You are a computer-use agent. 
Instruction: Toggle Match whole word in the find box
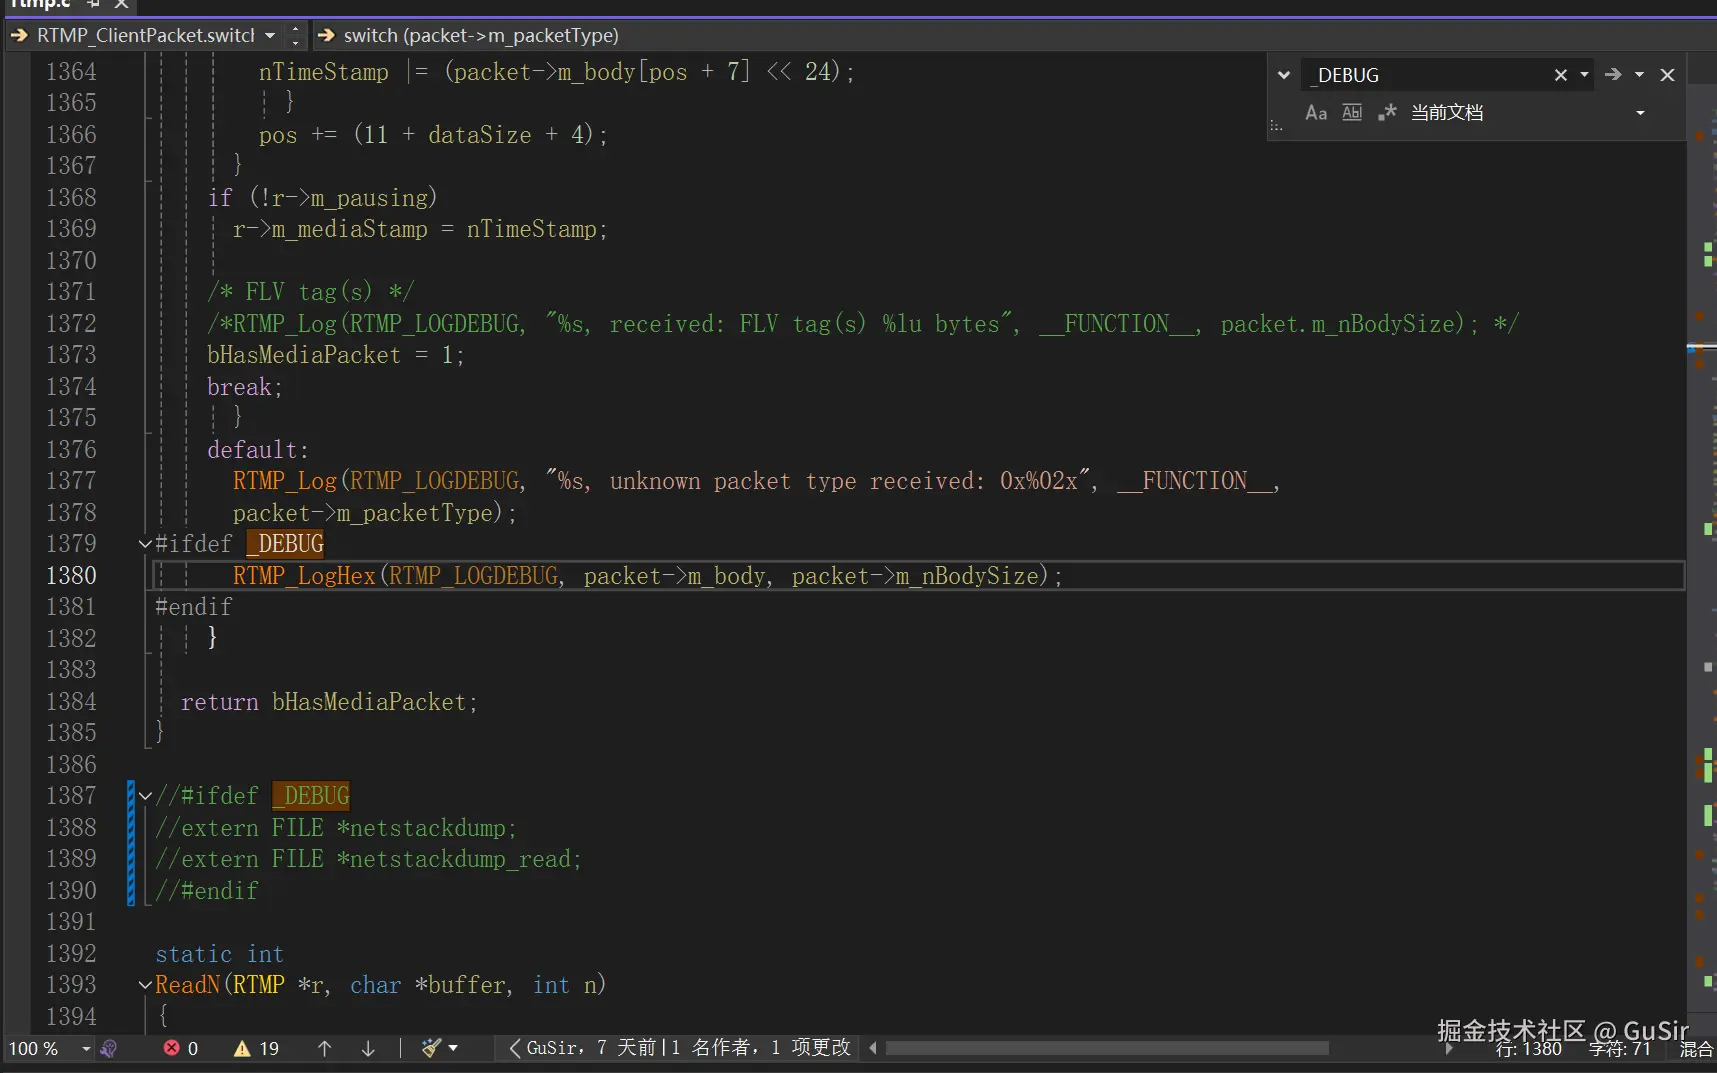[1352, 113]
